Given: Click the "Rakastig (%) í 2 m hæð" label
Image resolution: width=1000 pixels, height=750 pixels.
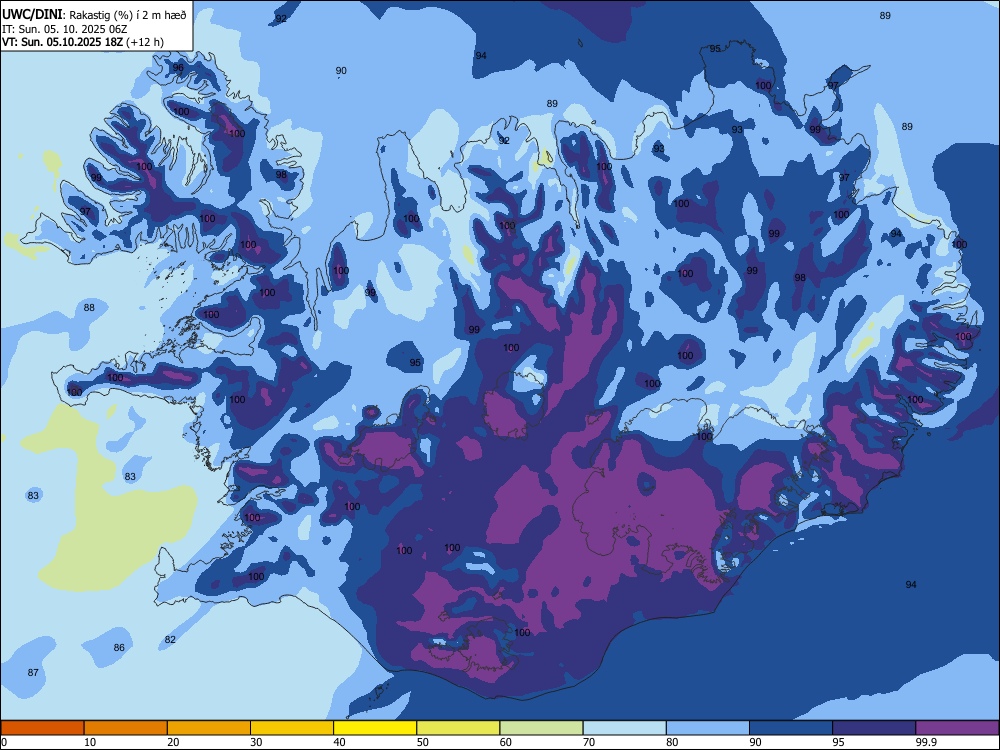Looking at the screenshot, I should 128,15.
